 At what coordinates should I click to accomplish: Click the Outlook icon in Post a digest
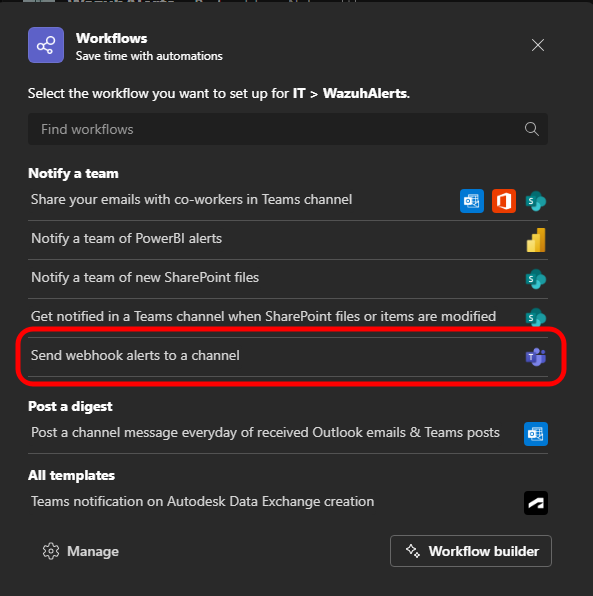(536, 434)
